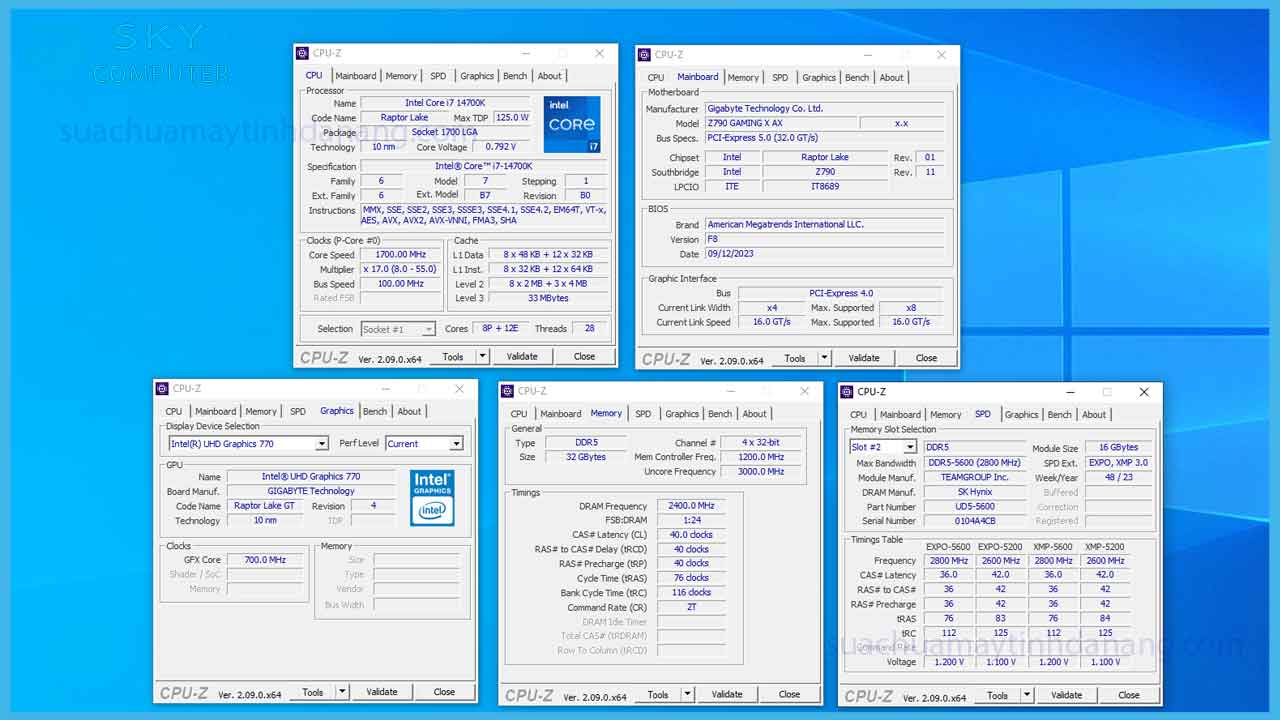Viewport: 1280px width, 720px height.
Task: Switch to Mainboard tab in CPU window
Action: (356, 76)
